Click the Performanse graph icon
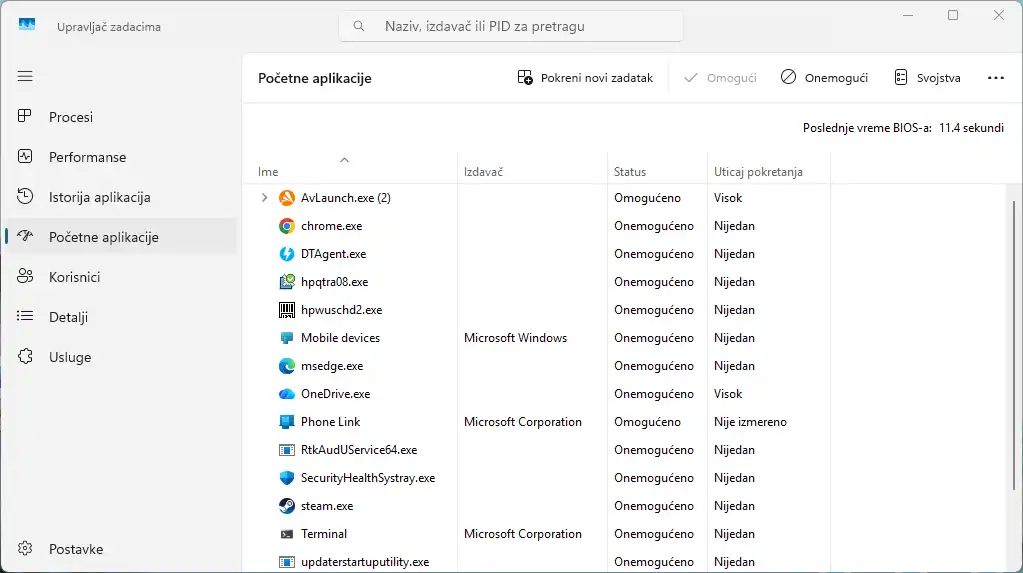 pyautogui.click(x=25, y=157)
